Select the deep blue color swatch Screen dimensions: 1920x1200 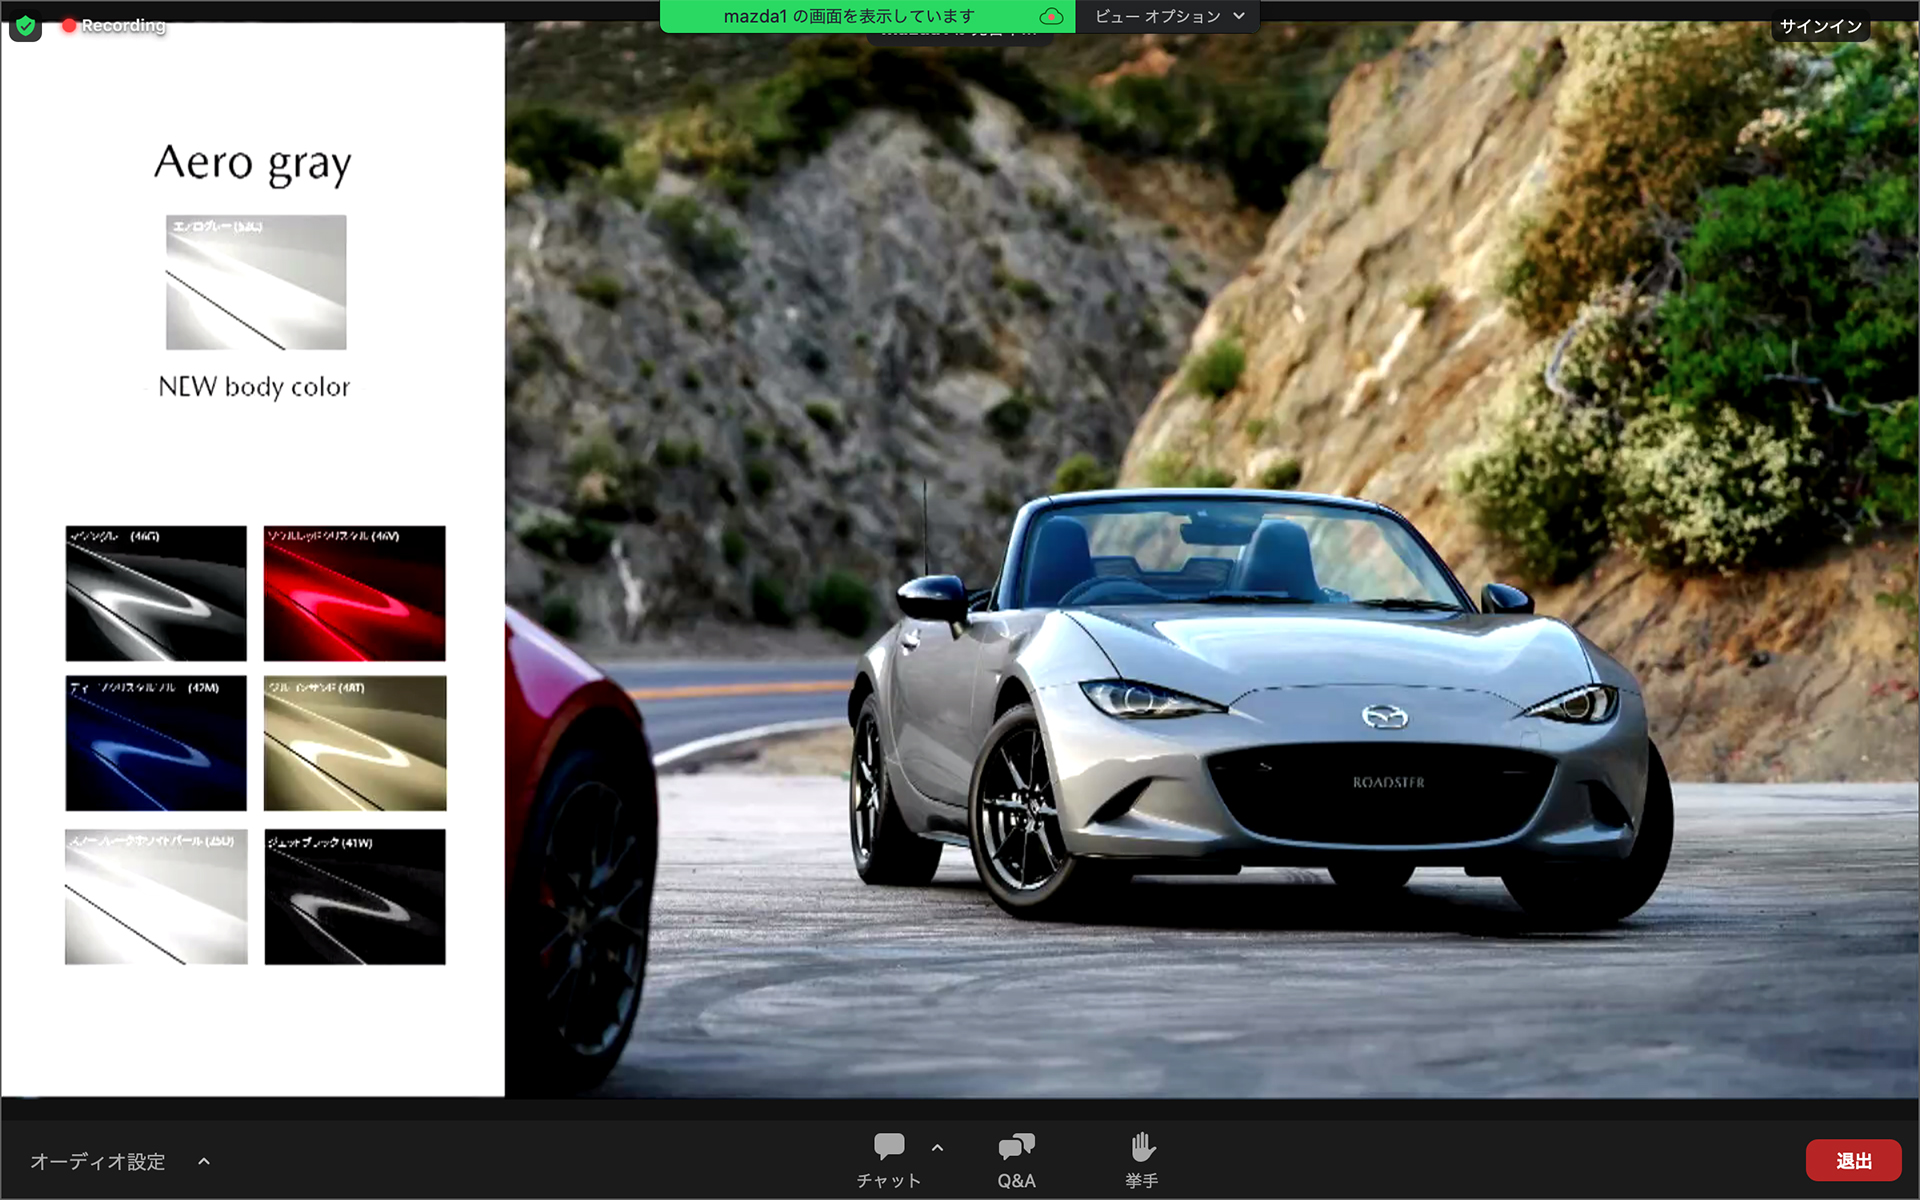156,743
